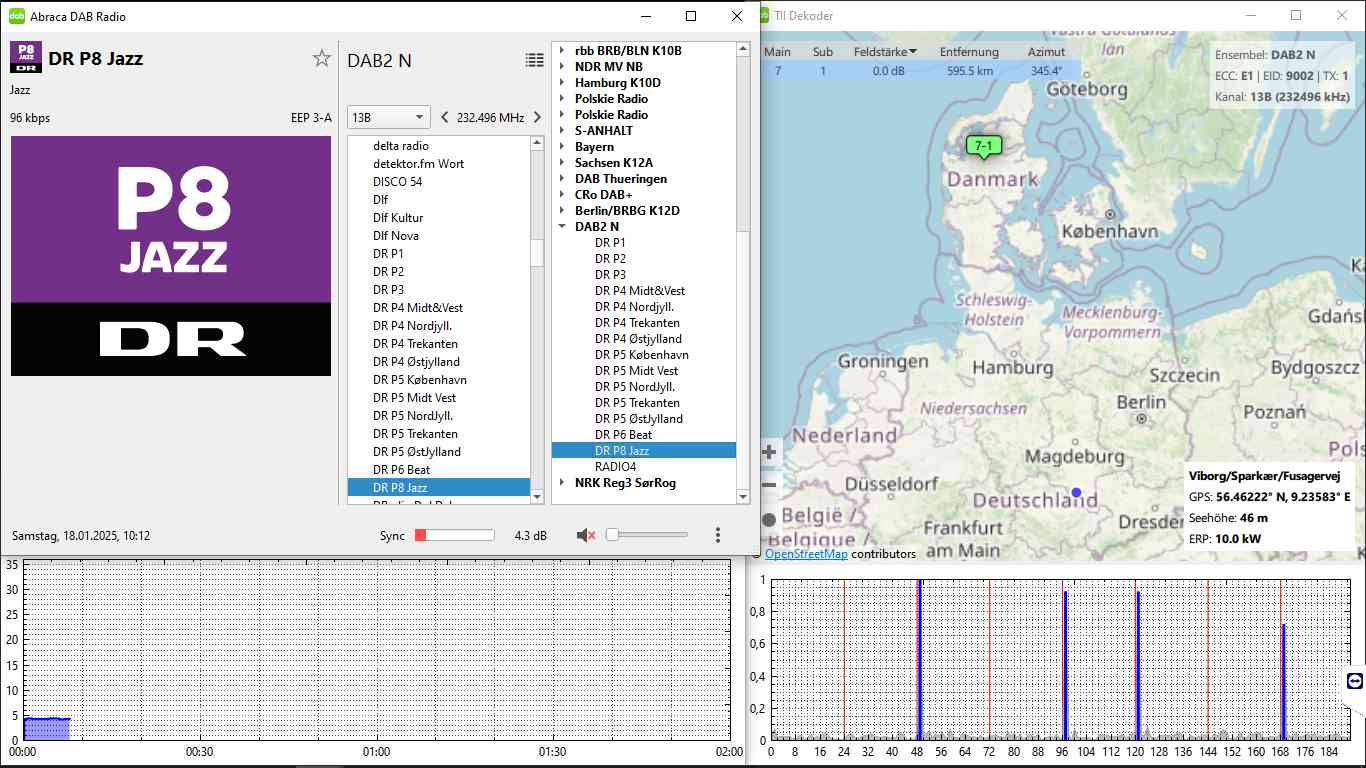Viewport: 1366px width, 768px height.
Task: Click the Entfernung column header
Action: click(968, 52)
